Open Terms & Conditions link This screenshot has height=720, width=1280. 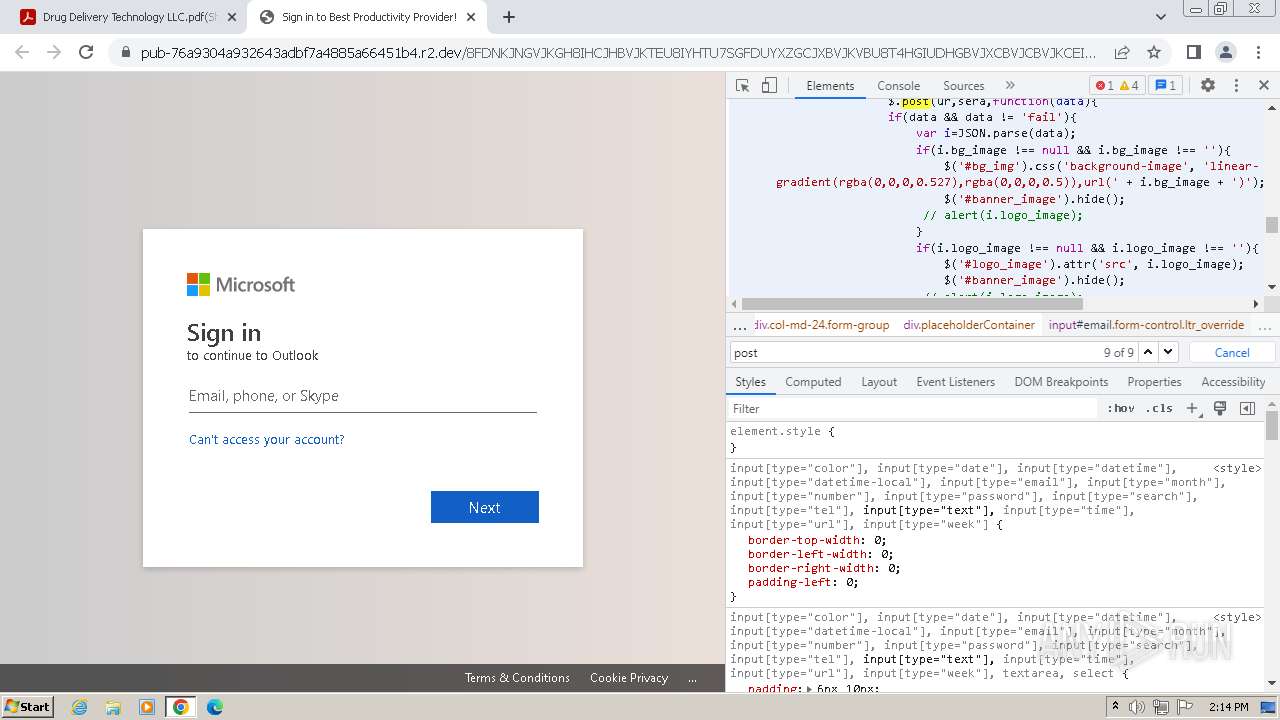point(517,678)
